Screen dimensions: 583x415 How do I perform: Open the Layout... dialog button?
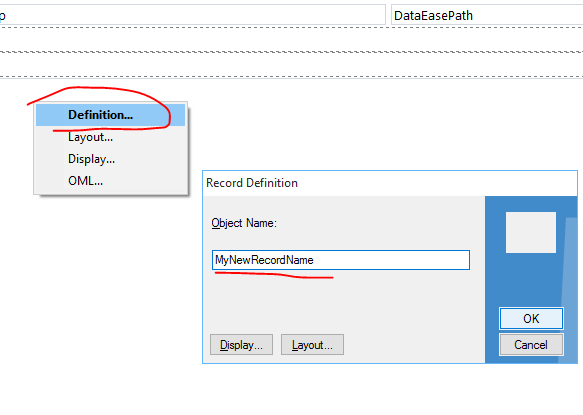point(312,345)
